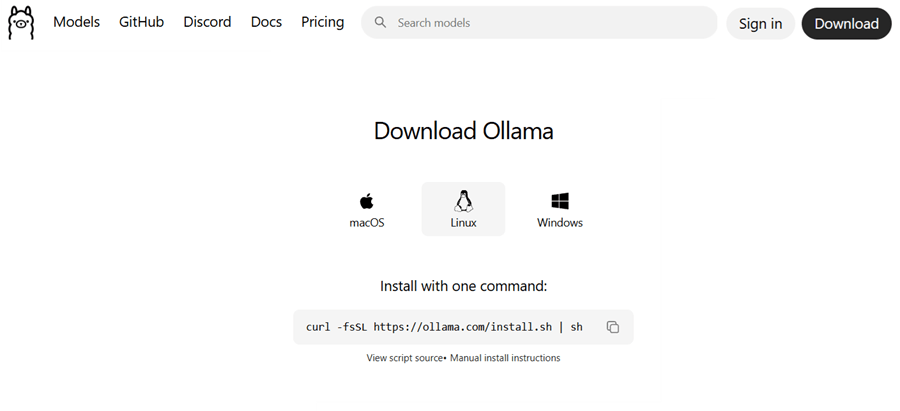This screenshot has width=900, height=411.
Task: Click the macOS text label
Action: click(x=367, y=223)
